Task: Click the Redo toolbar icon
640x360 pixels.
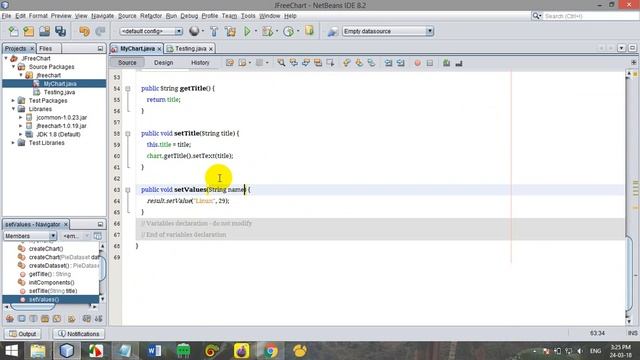Action: tap(100, 31)
